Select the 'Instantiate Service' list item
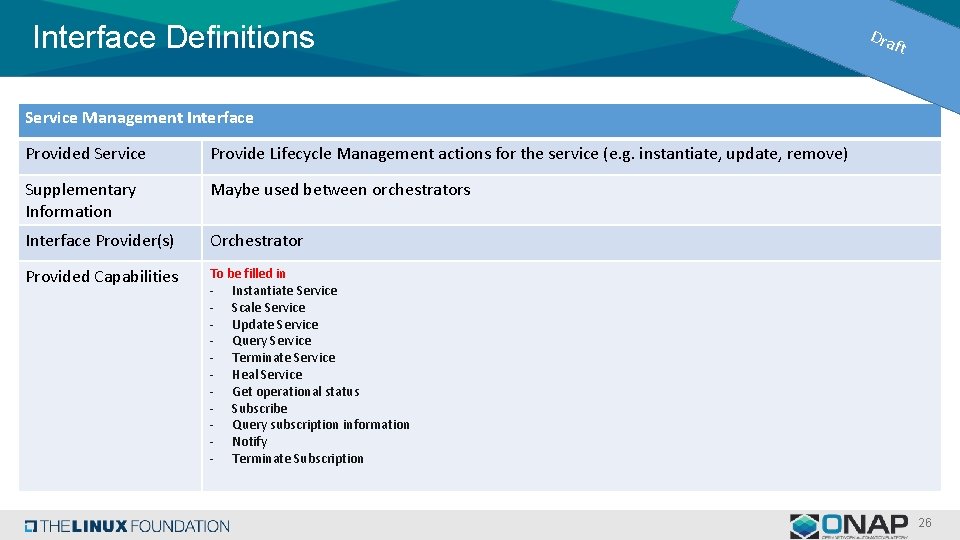960x540 pixels. [285, 291]
